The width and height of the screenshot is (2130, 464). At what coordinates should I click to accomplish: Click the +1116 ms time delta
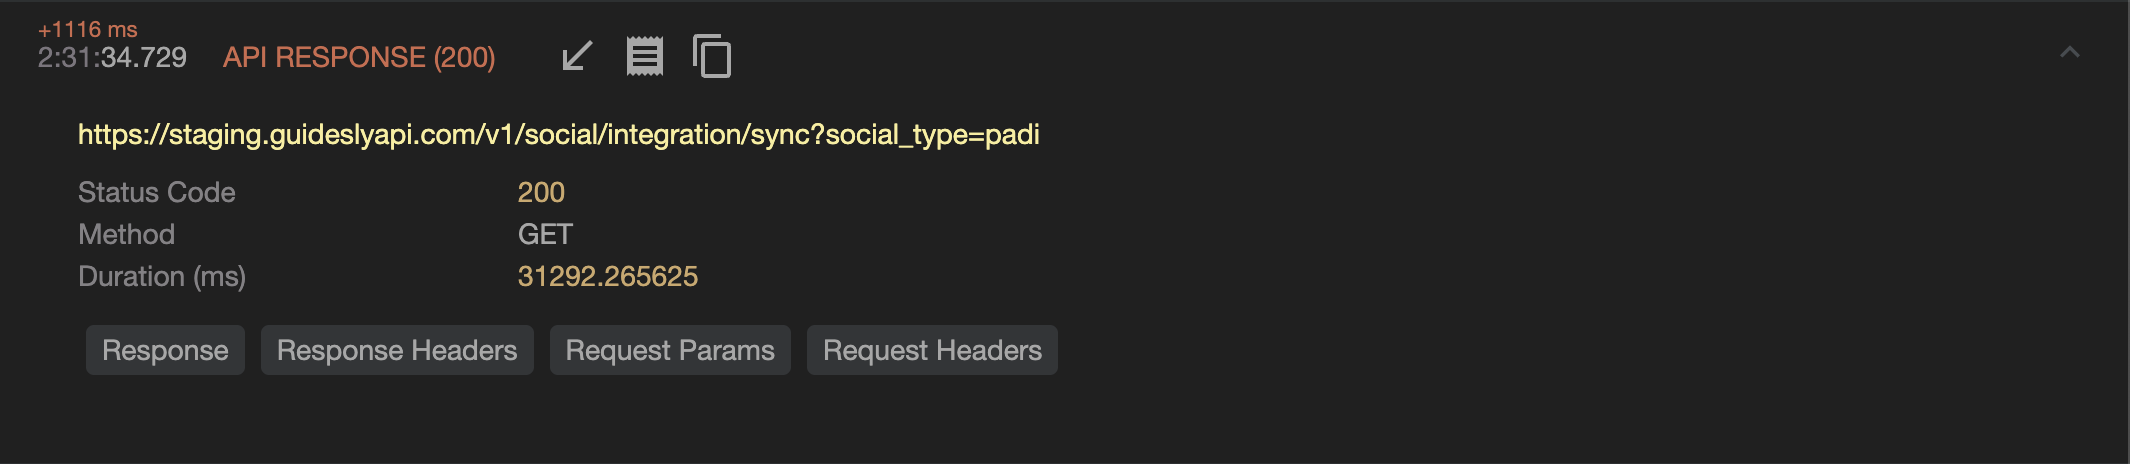[x=88, y=30]
